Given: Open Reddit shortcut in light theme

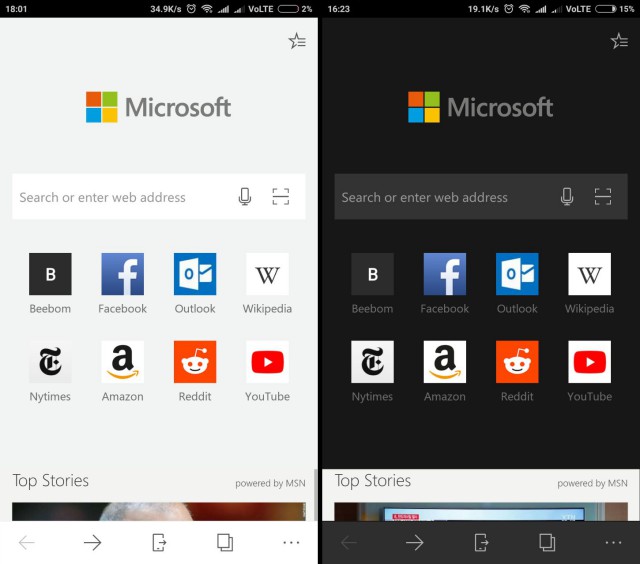Looking at the screenshot, I should click(x=195, y=371).
